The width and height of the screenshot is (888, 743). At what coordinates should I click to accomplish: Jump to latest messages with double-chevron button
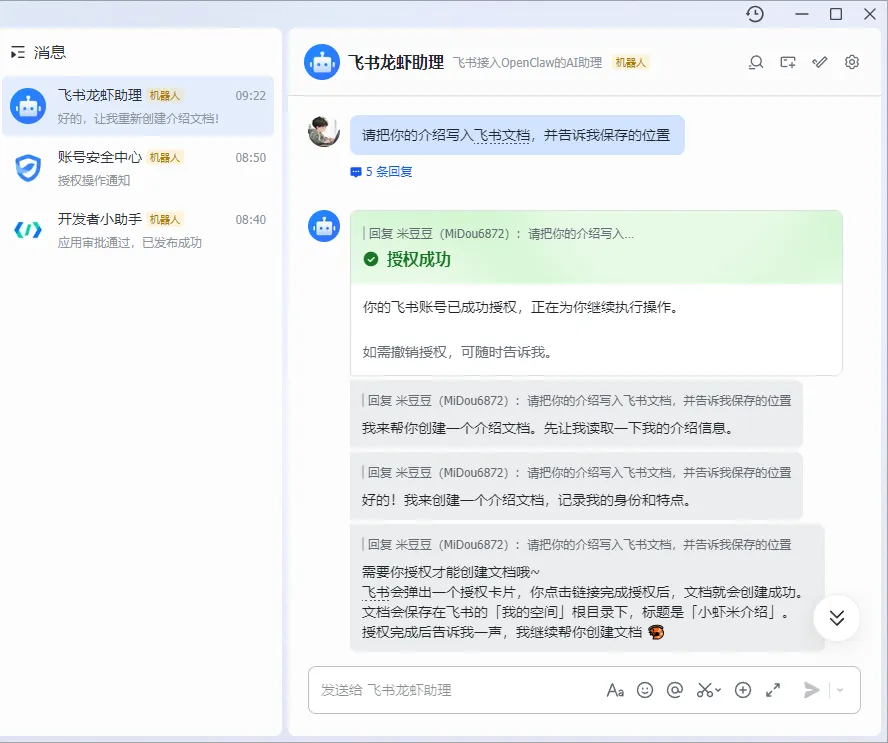tap(836, 618)
